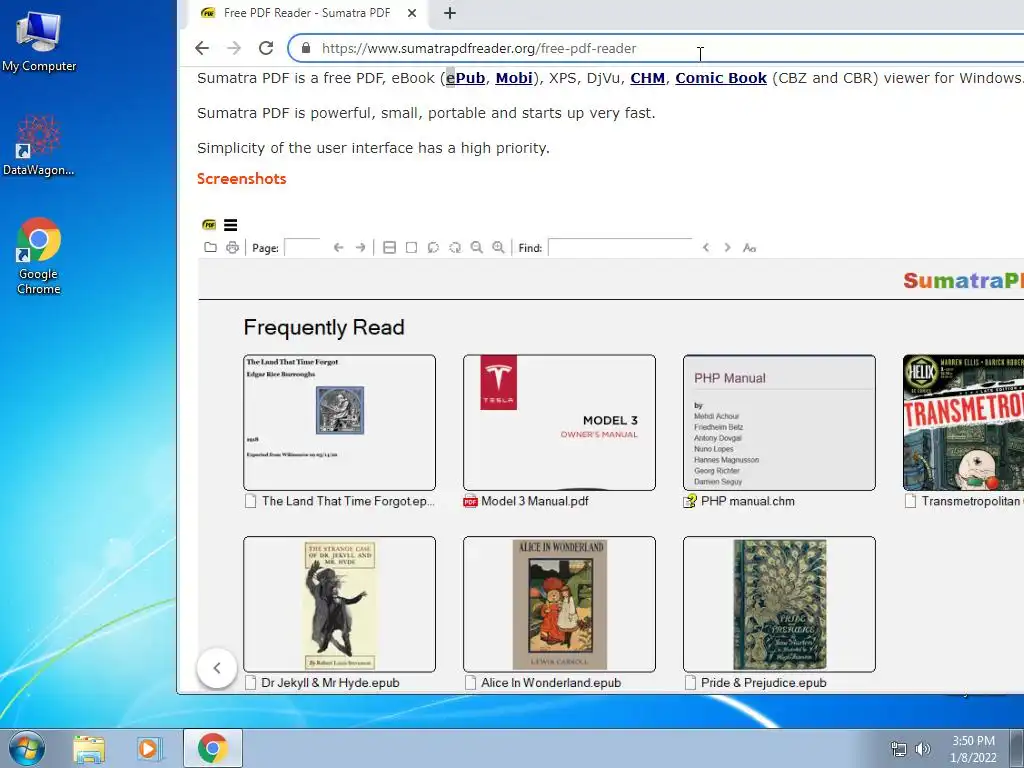Open My Computer desktop icon
Screen dimensions: 1024x768
tap(39, 41)
